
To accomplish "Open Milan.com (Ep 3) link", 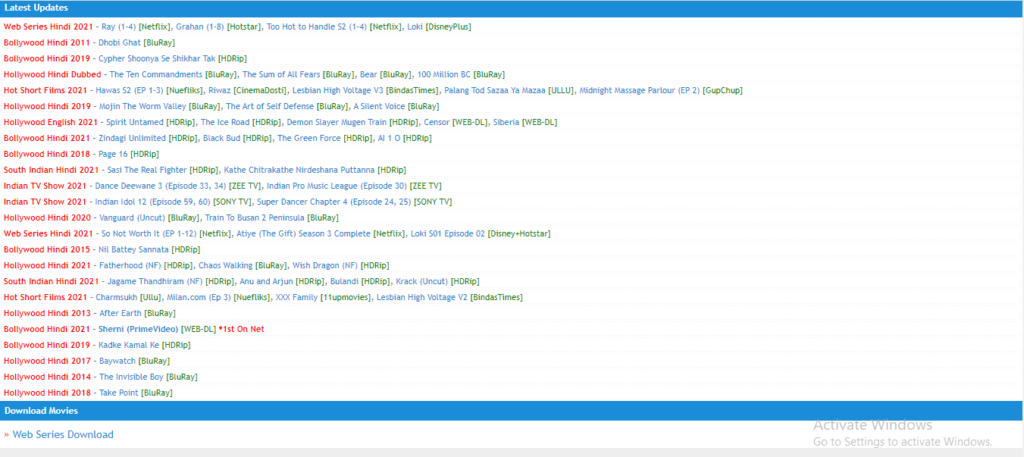I will pos(199,297).
